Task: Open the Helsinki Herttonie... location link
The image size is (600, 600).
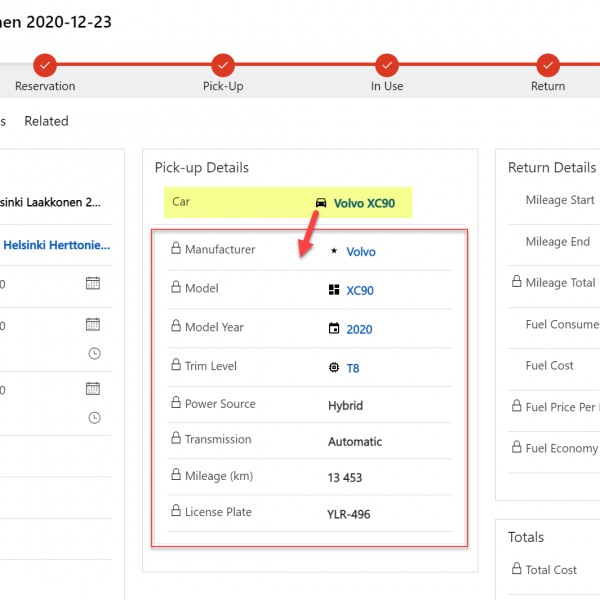Action: [57, 245]
